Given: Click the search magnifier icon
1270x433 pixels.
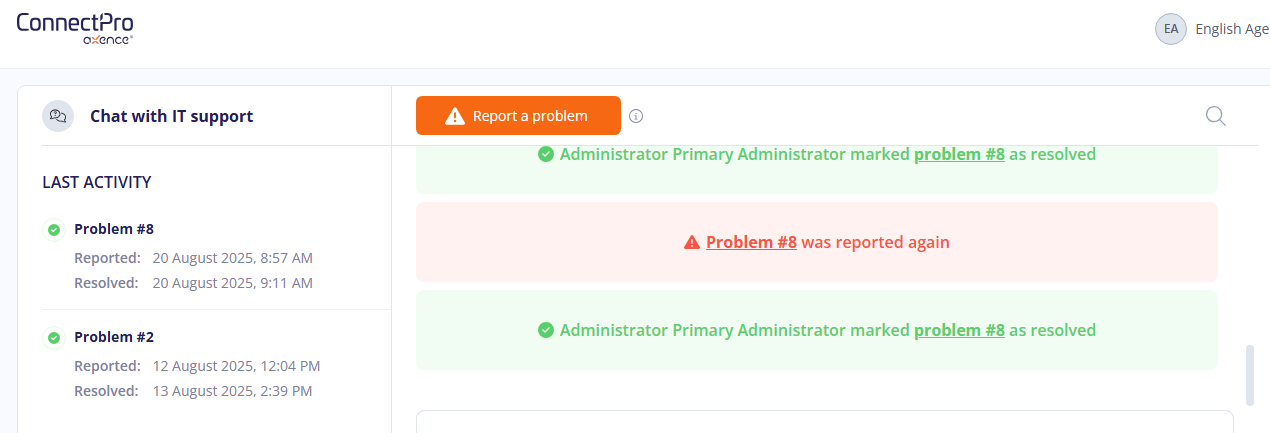Looking at the screenshot, I should (1215, 116).
